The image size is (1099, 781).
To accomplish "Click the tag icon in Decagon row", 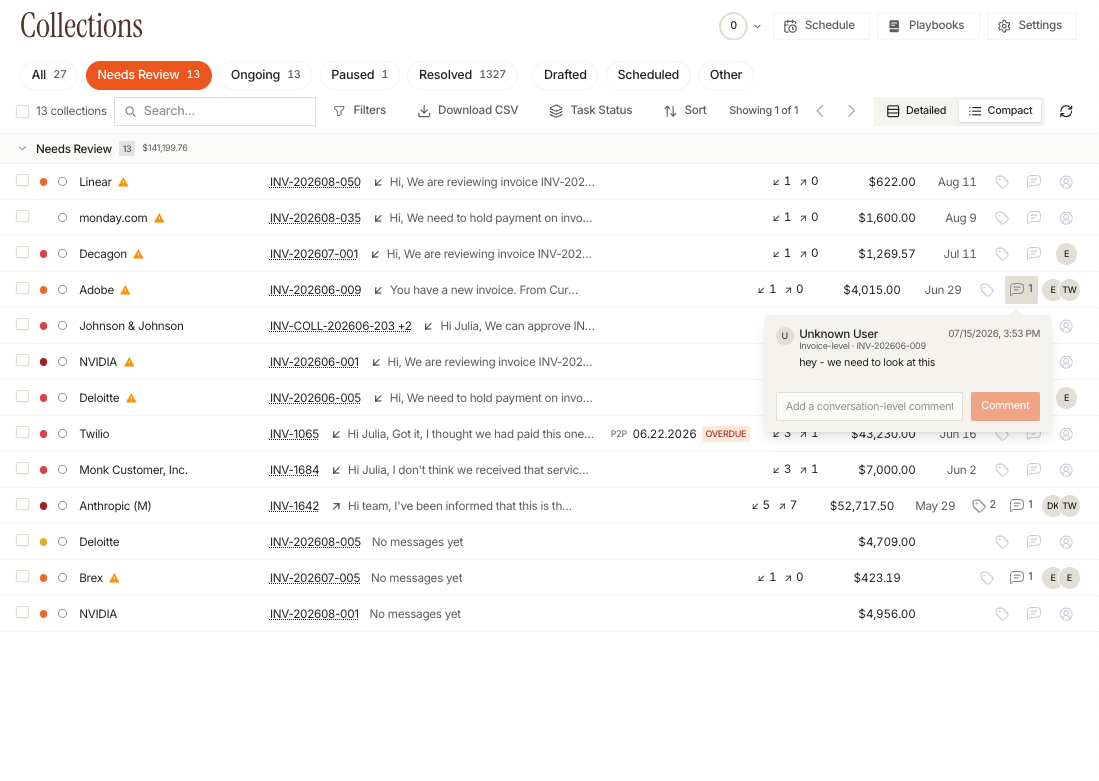I will 1002,254.
